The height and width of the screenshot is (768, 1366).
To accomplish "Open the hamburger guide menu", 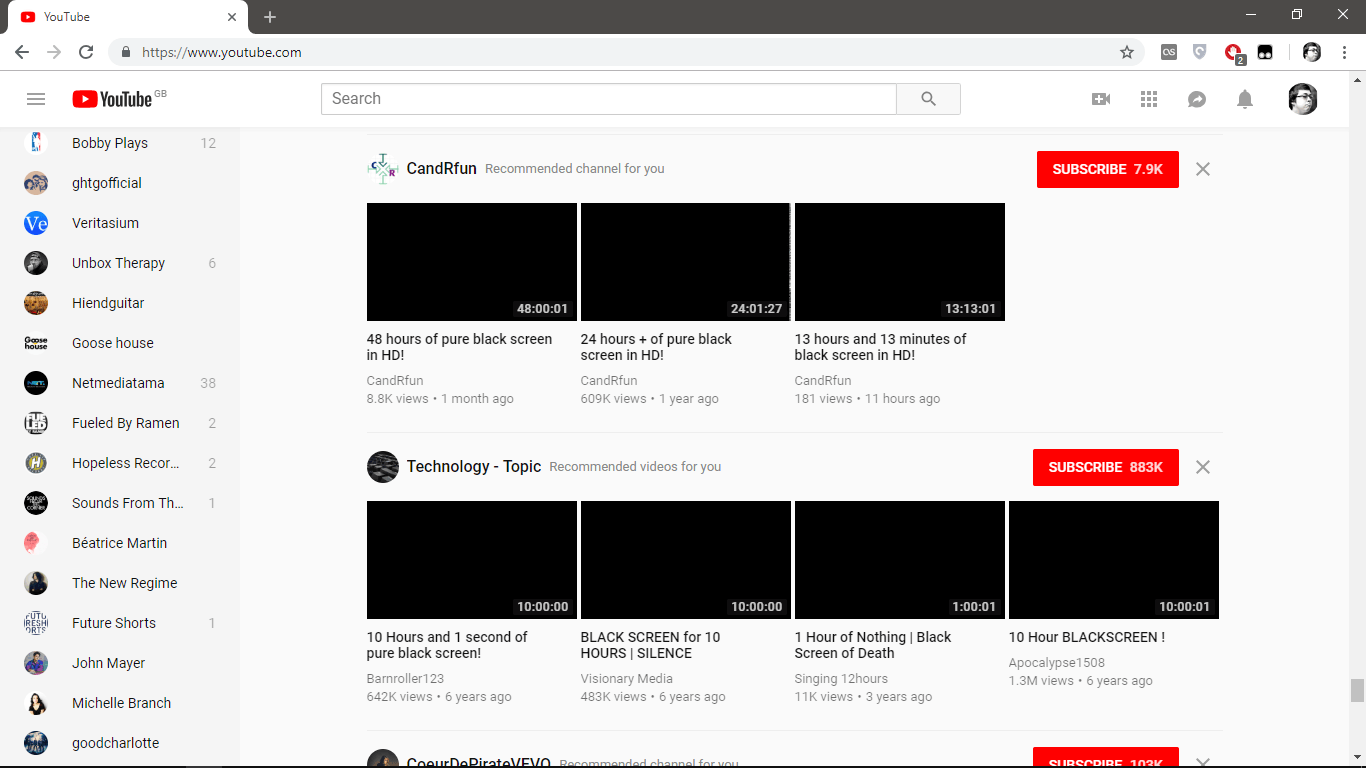I will tap(36, 99).
